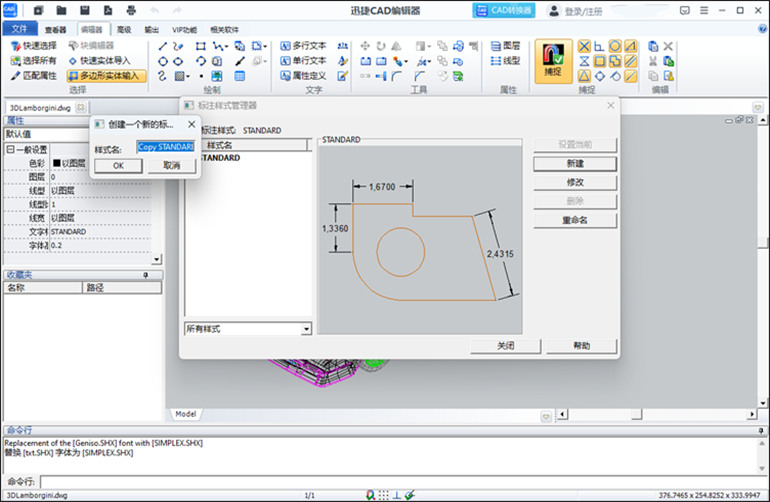Select the Point drawing tool

point(201,76)
